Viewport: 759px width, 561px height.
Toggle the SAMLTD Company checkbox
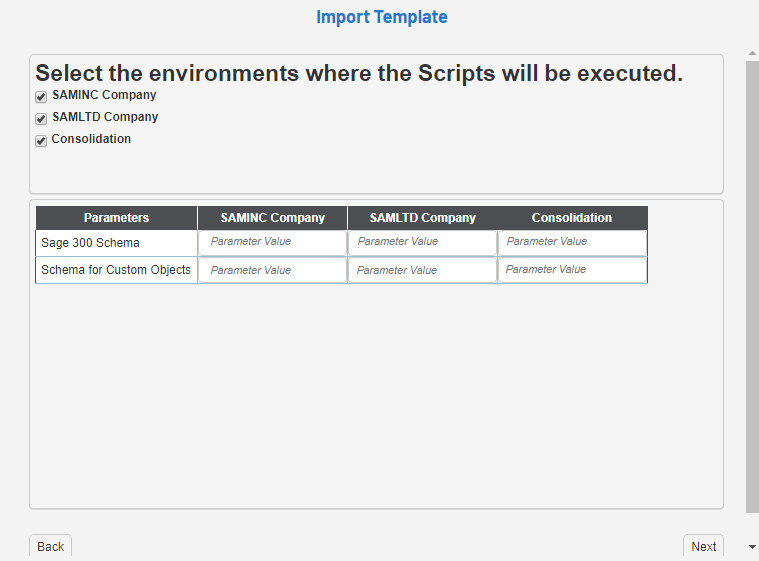tap(41, 119)
